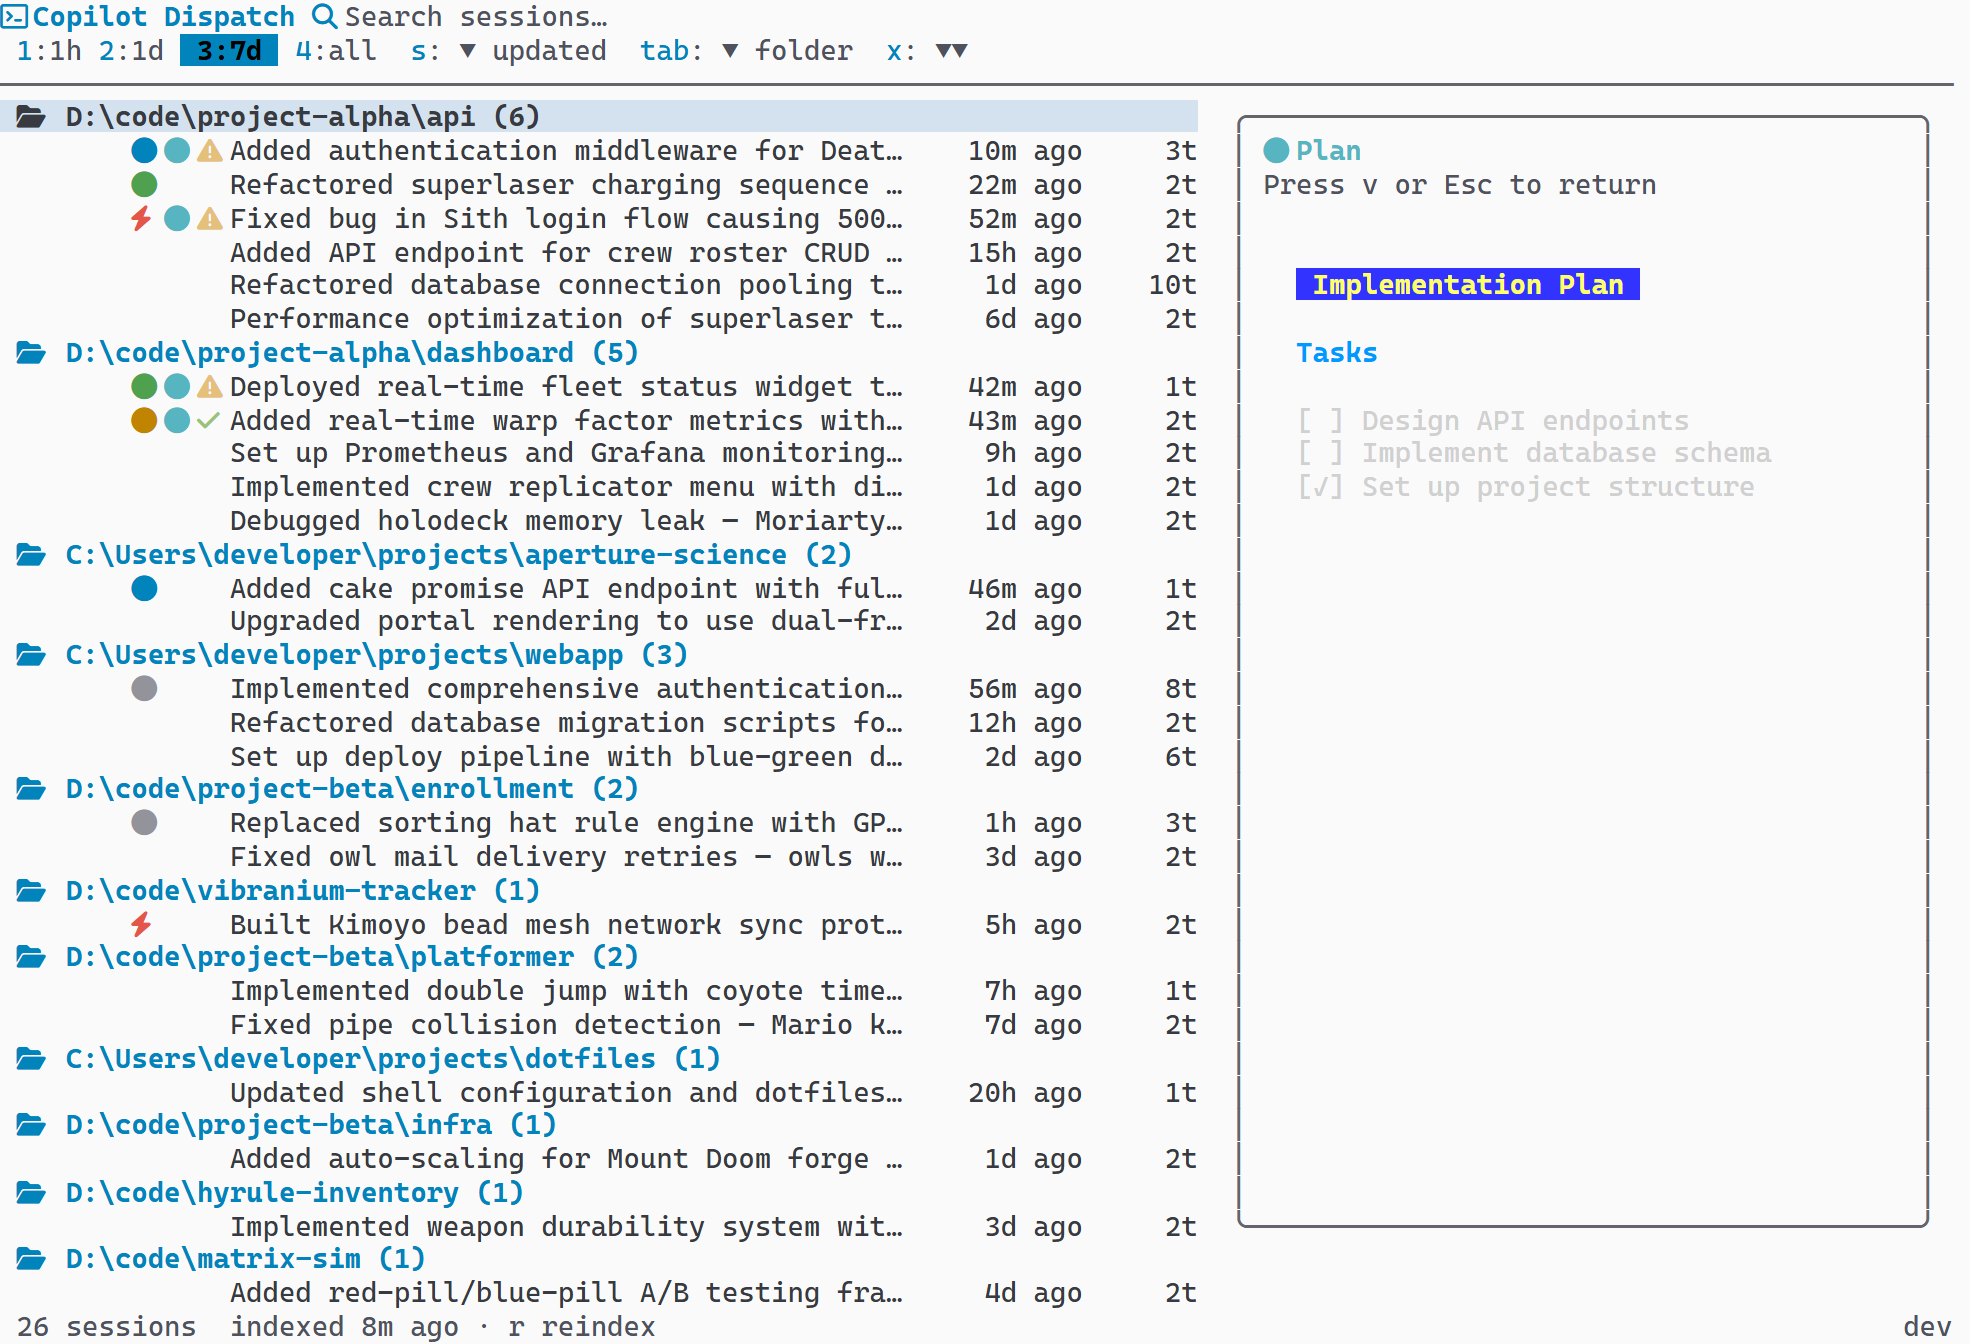This screenshot has width=1970, height=1344.
Task: Check the Design API endpoints task box
Action: tap(1320, 421)
